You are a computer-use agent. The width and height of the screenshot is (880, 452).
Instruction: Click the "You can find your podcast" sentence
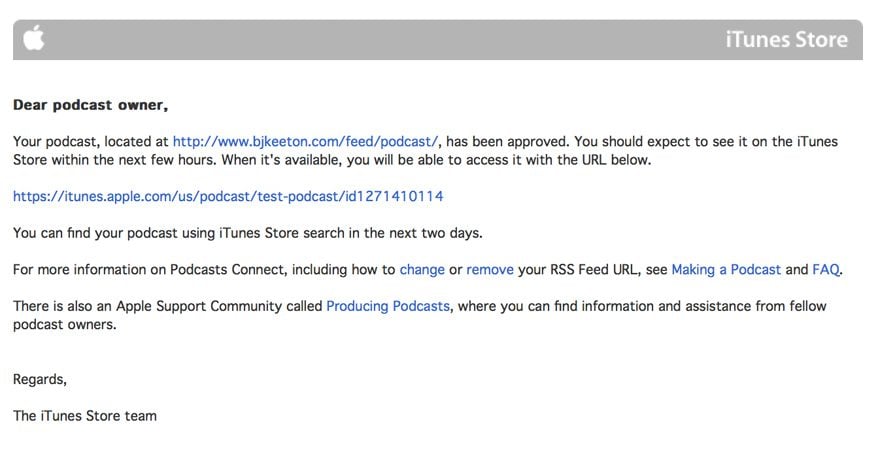point(100,233)
